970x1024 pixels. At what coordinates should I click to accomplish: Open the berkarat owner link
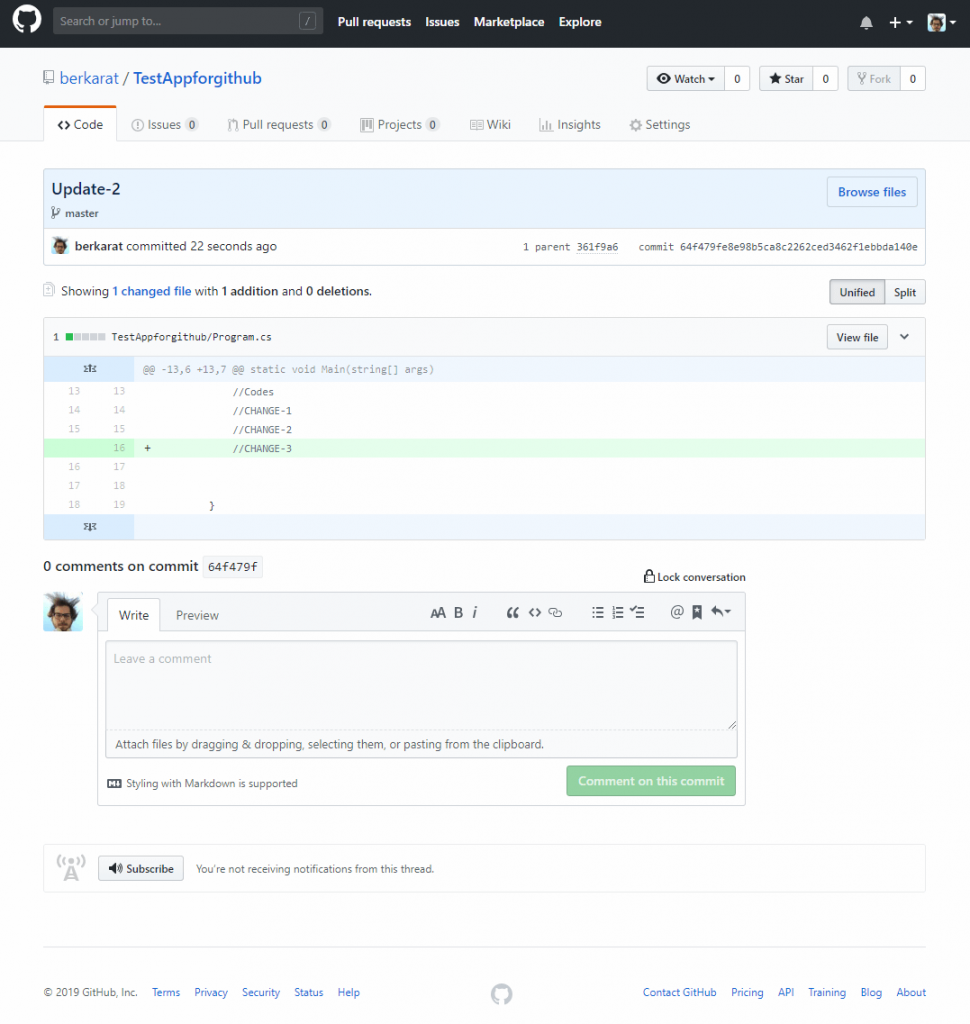click(x=89, y=78)
